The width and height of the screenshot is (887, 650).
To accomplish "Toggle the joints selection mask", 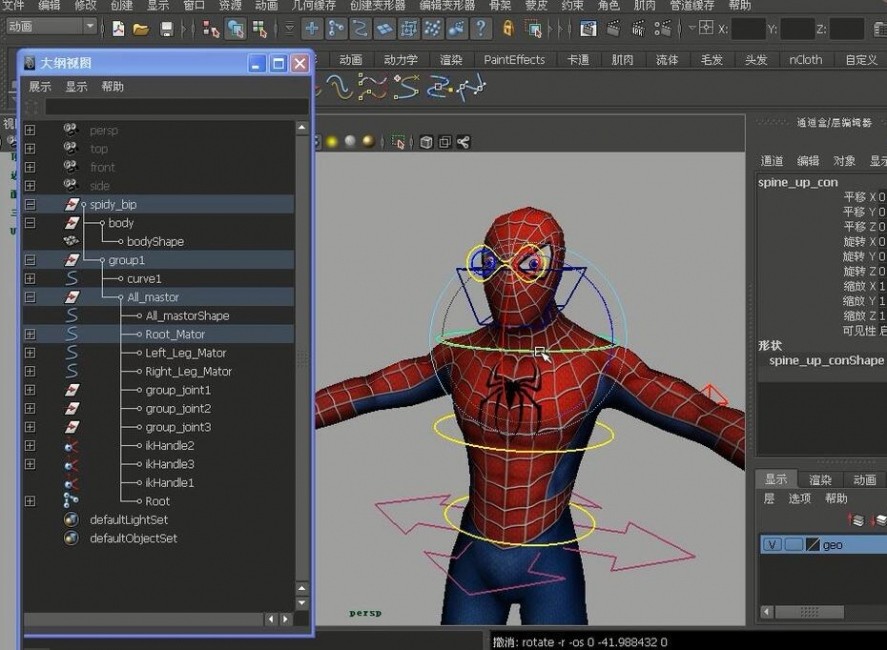I will 336,28.
